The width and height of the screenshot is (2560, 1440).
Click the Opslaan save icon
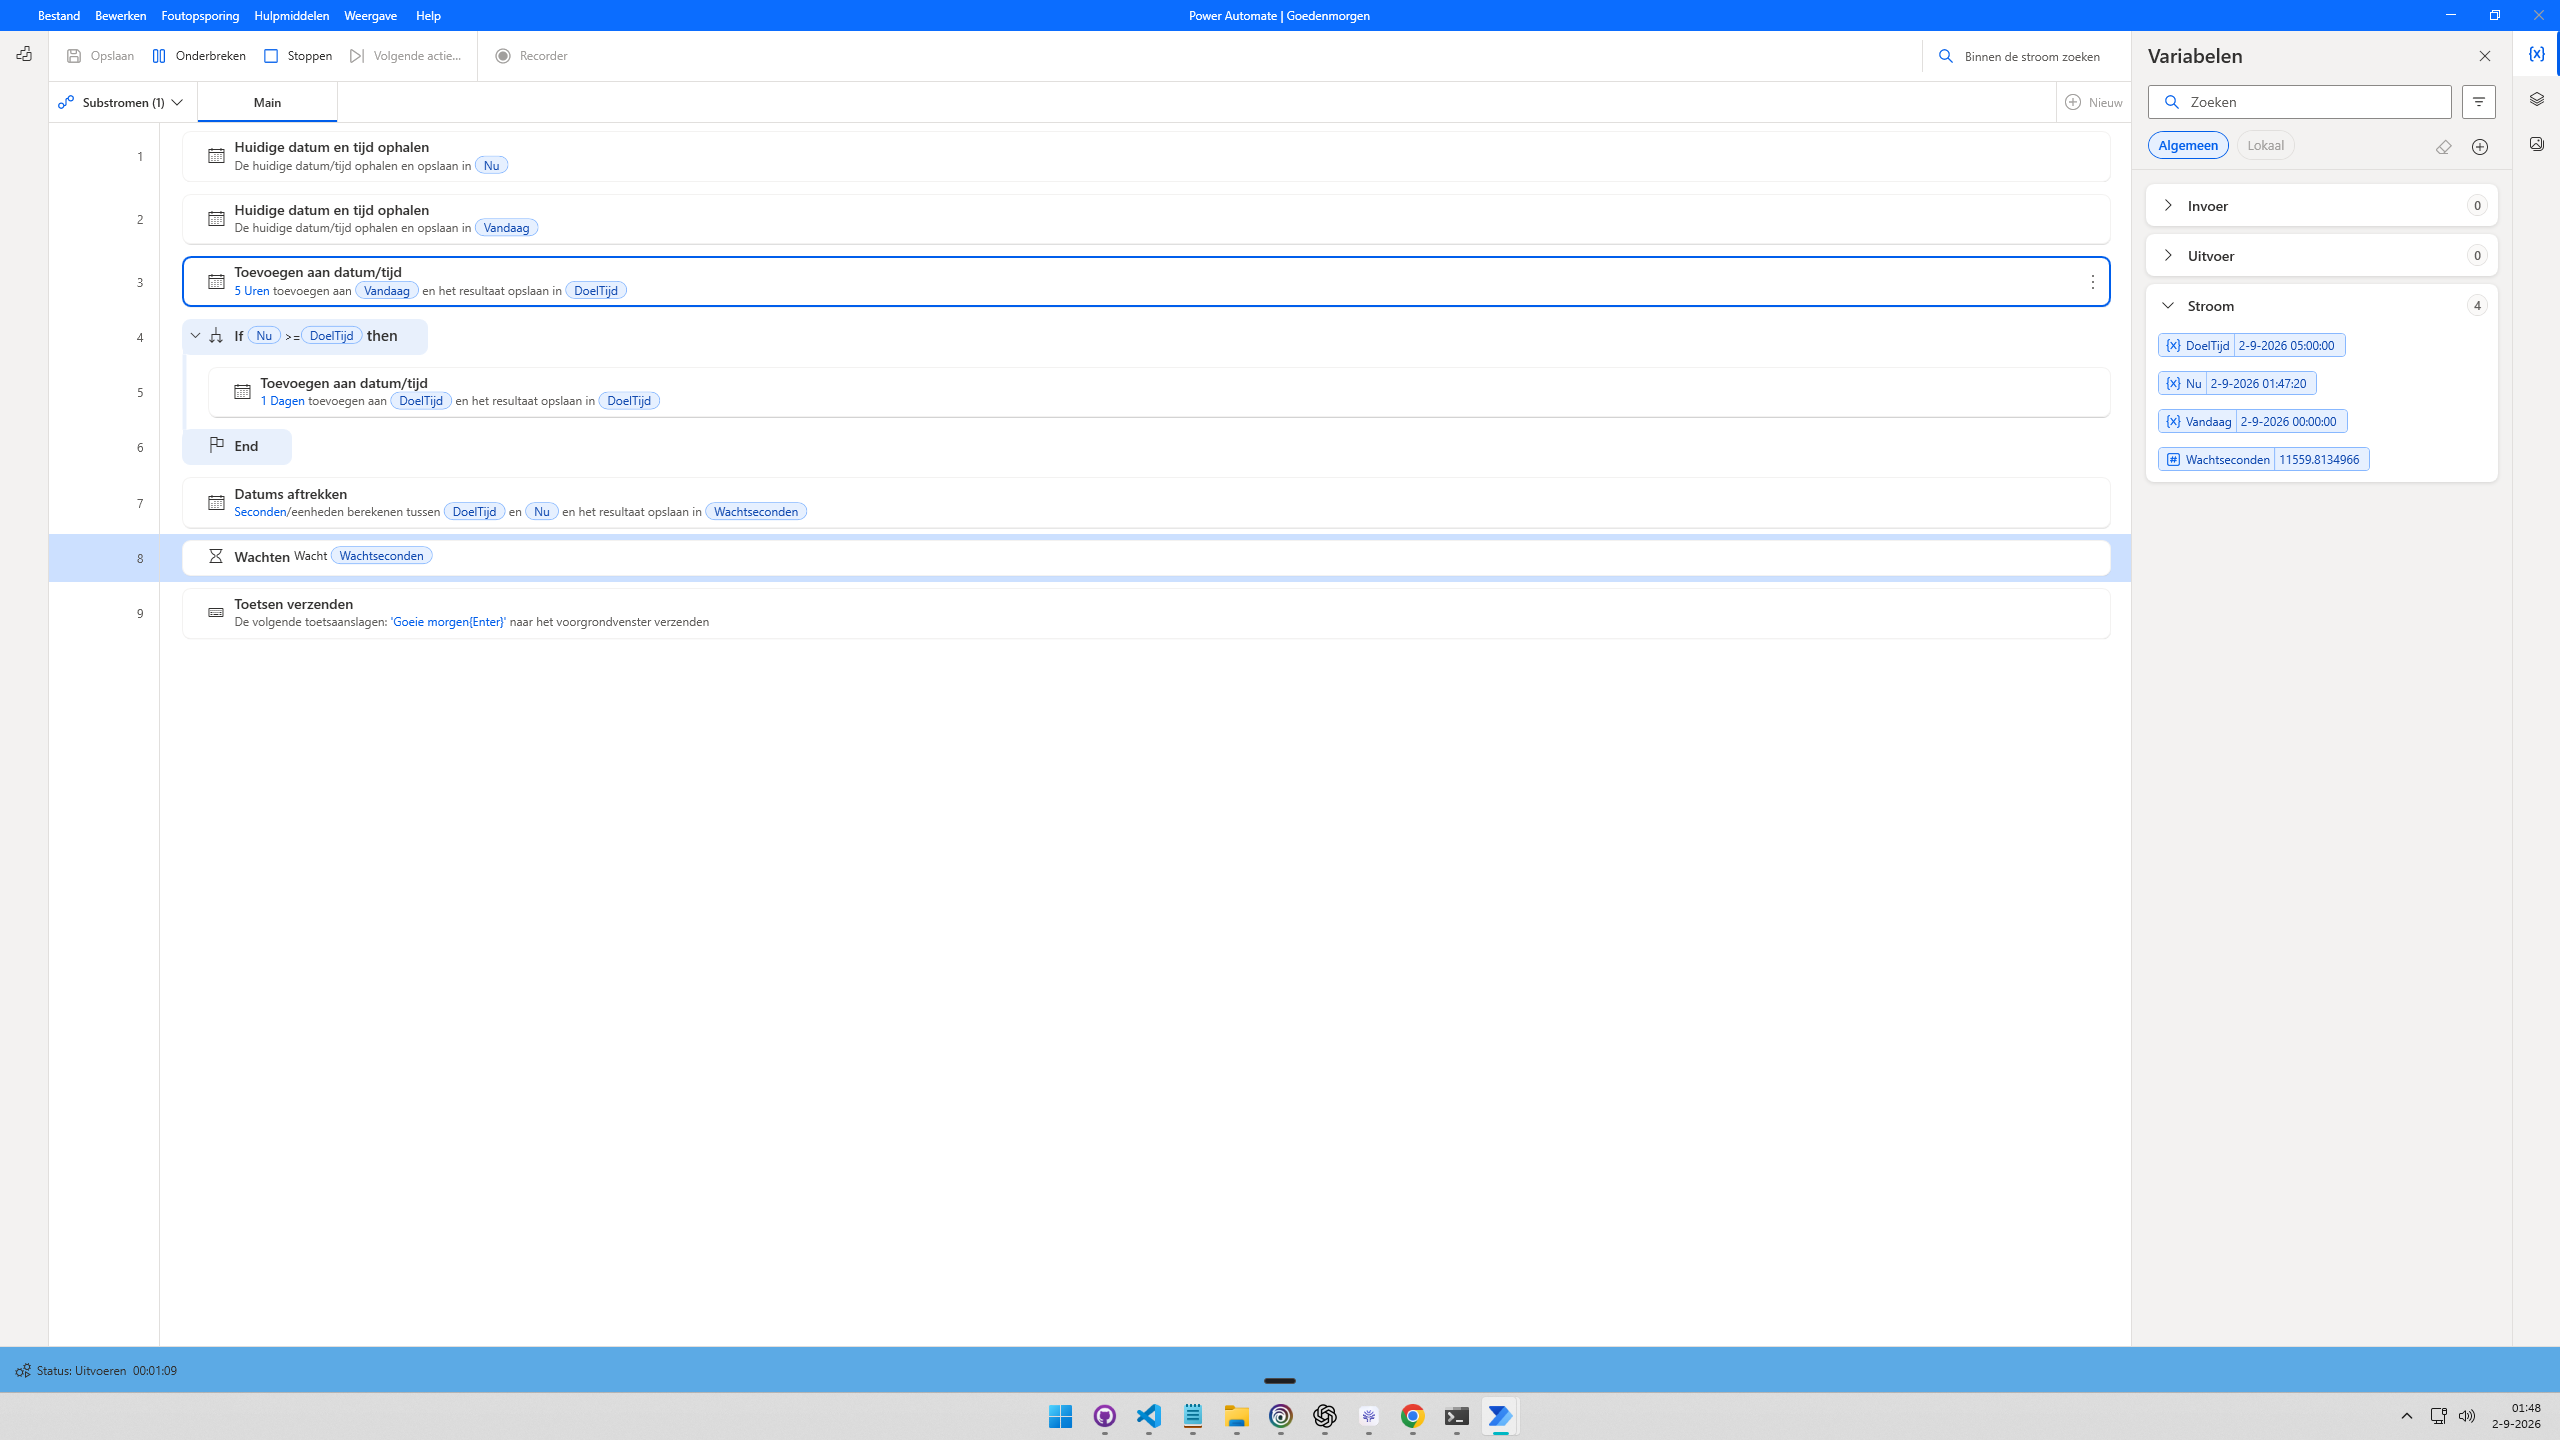coord(74,56)
